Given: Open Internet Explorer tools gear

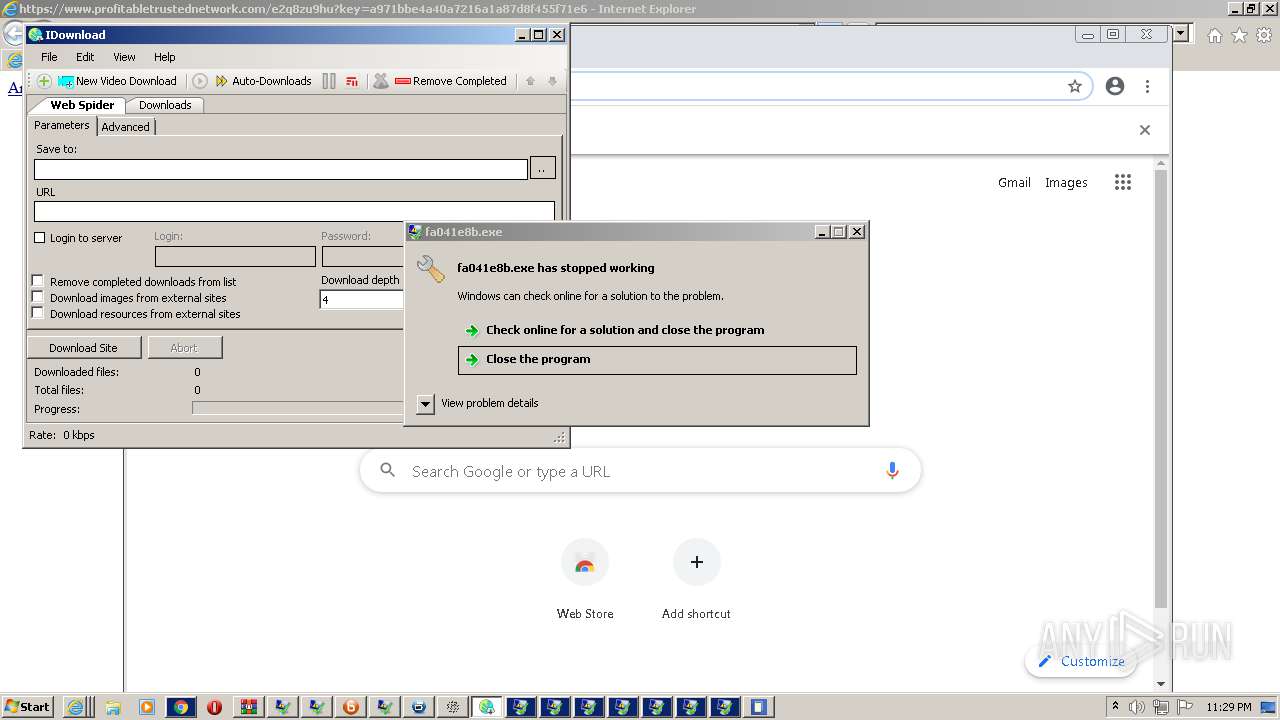Looking at the screenshot, I should [1264, 35].
